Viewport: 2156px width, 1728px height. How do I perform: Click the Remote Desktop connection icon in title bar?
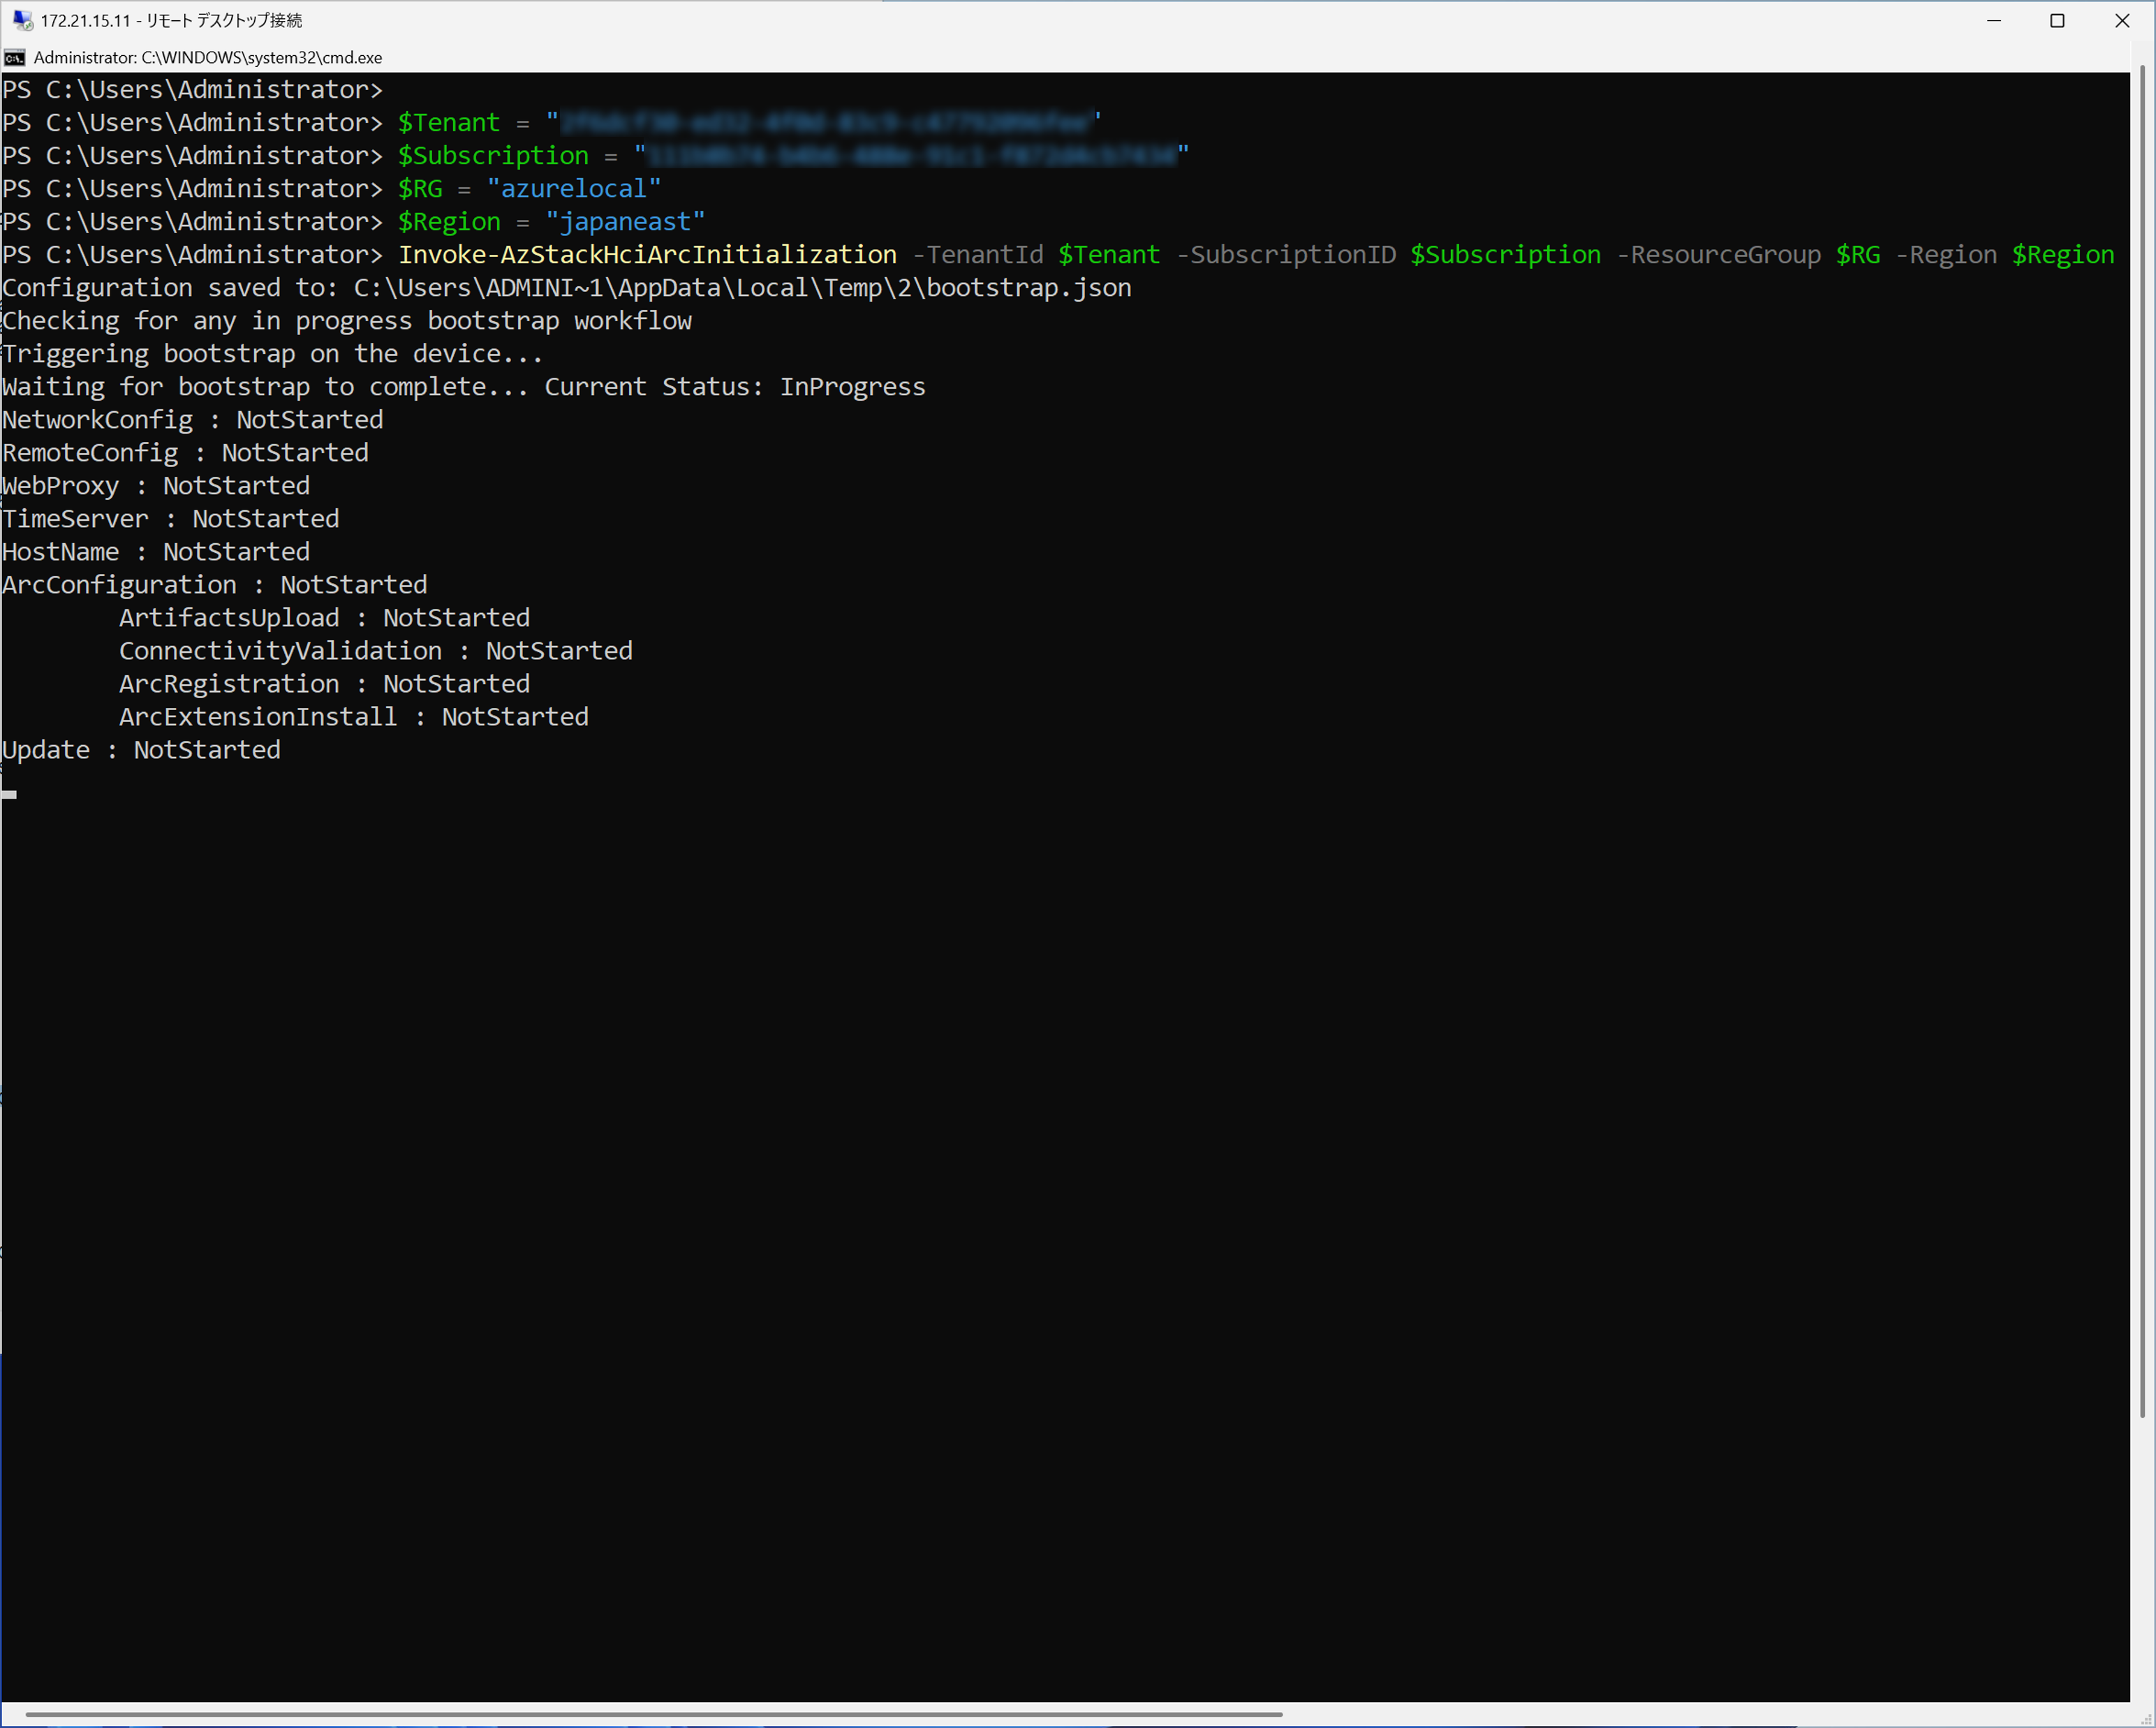pos(22,20)
